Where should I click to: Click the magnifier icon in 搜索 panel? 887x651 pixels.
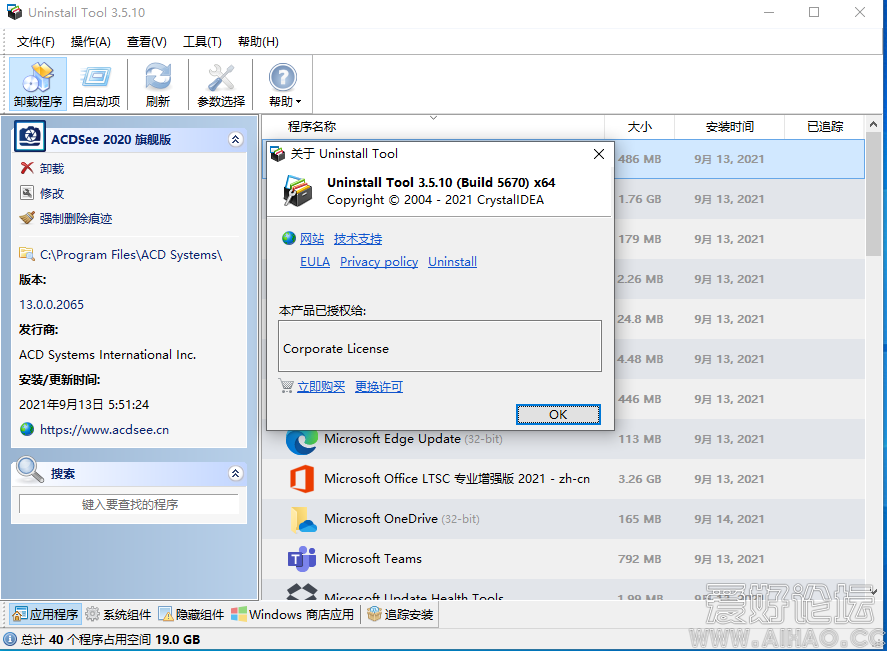(x=30, y=470)
